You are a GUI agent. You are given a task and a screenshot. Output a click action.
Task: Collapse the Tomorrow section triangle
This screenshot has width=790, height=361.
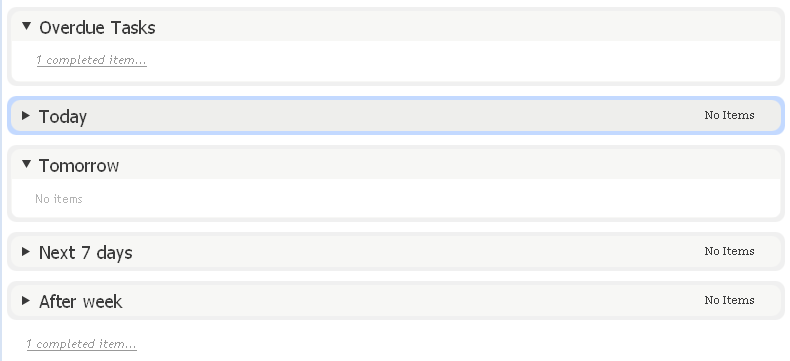[27, 164]
